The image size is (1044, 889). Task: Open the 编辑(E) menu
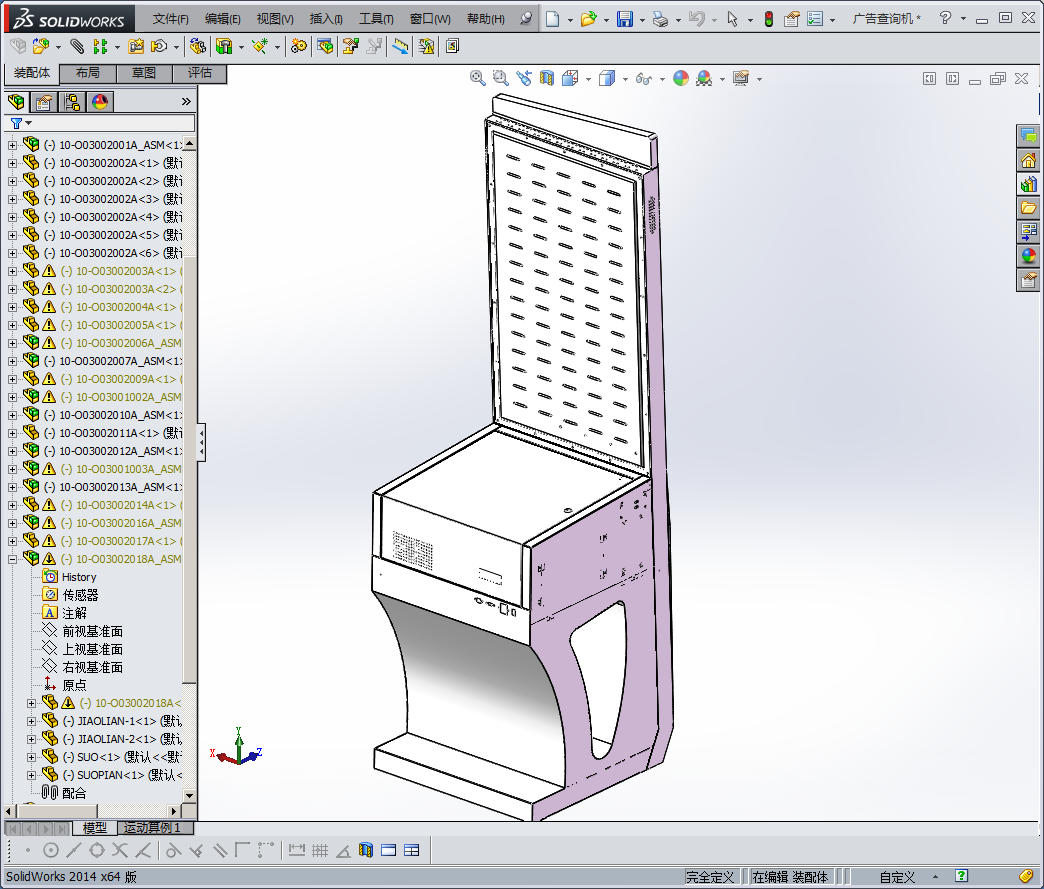tap(222, 19)
